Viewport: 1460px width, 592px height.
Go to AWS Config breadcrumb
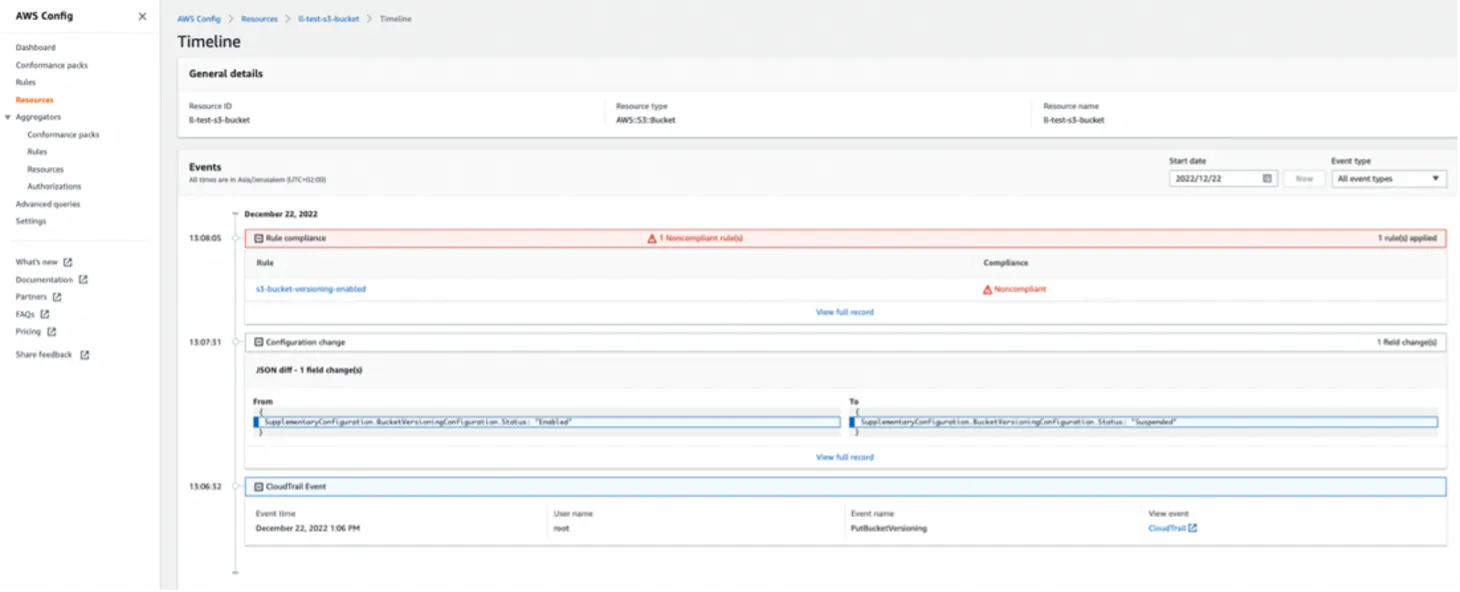pos(199,19)
